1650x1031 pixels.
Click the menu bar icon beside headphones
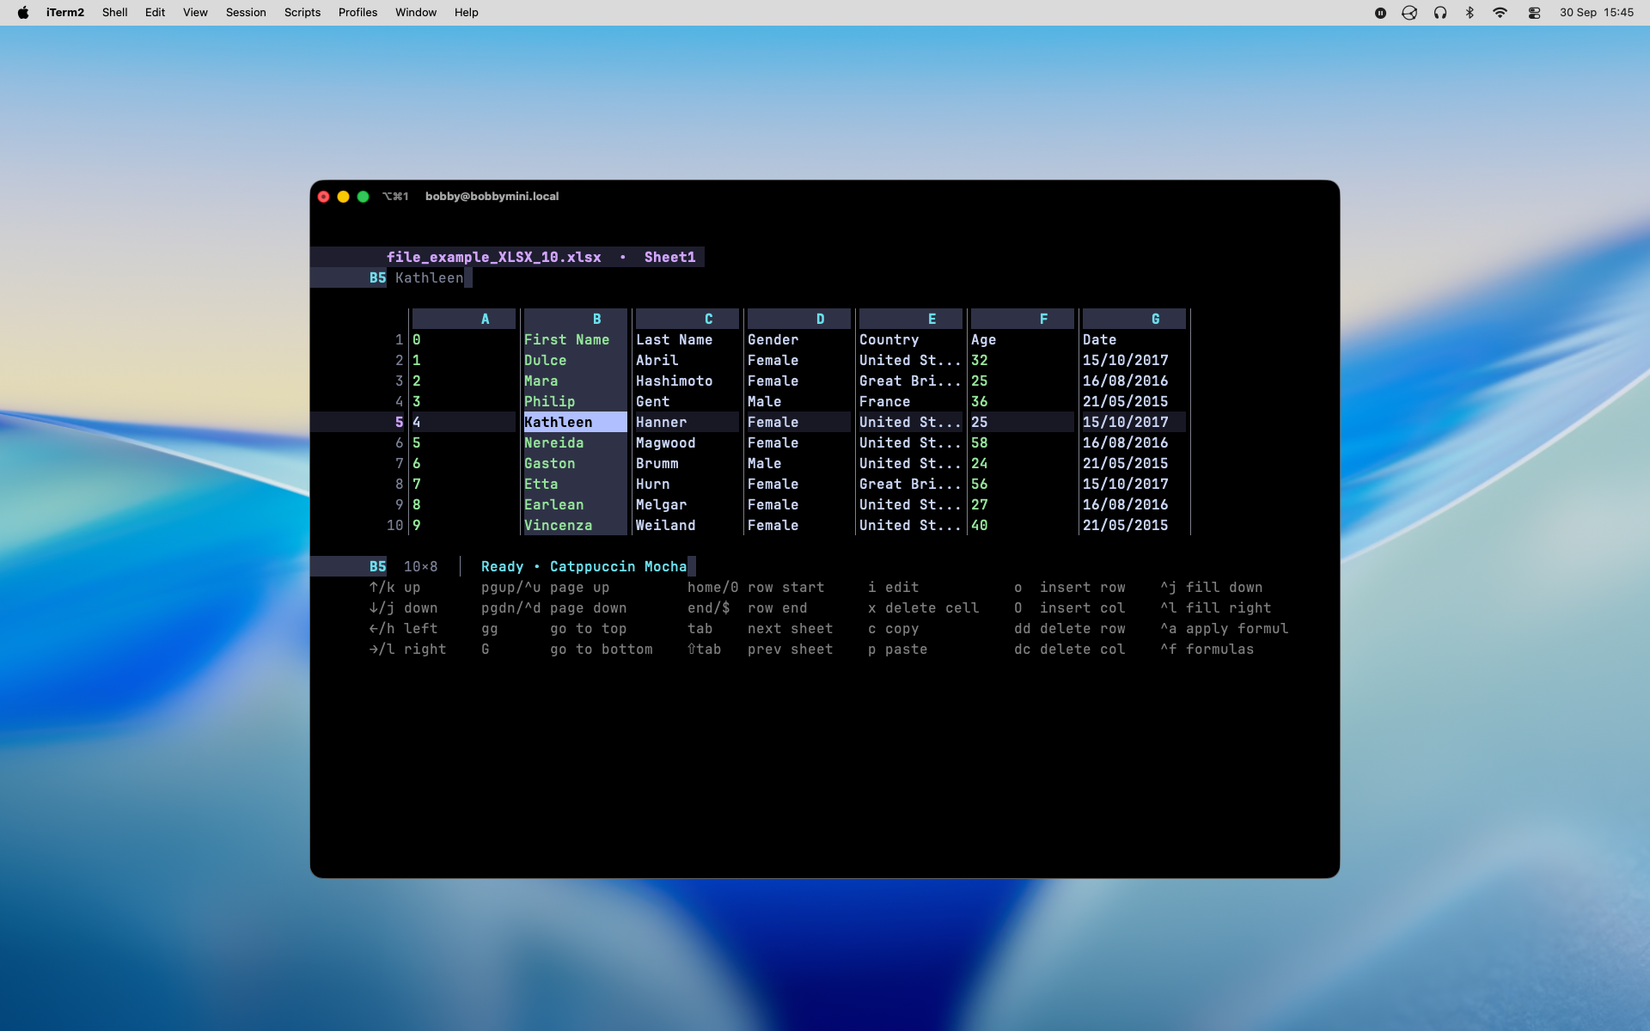[1409, 13]
